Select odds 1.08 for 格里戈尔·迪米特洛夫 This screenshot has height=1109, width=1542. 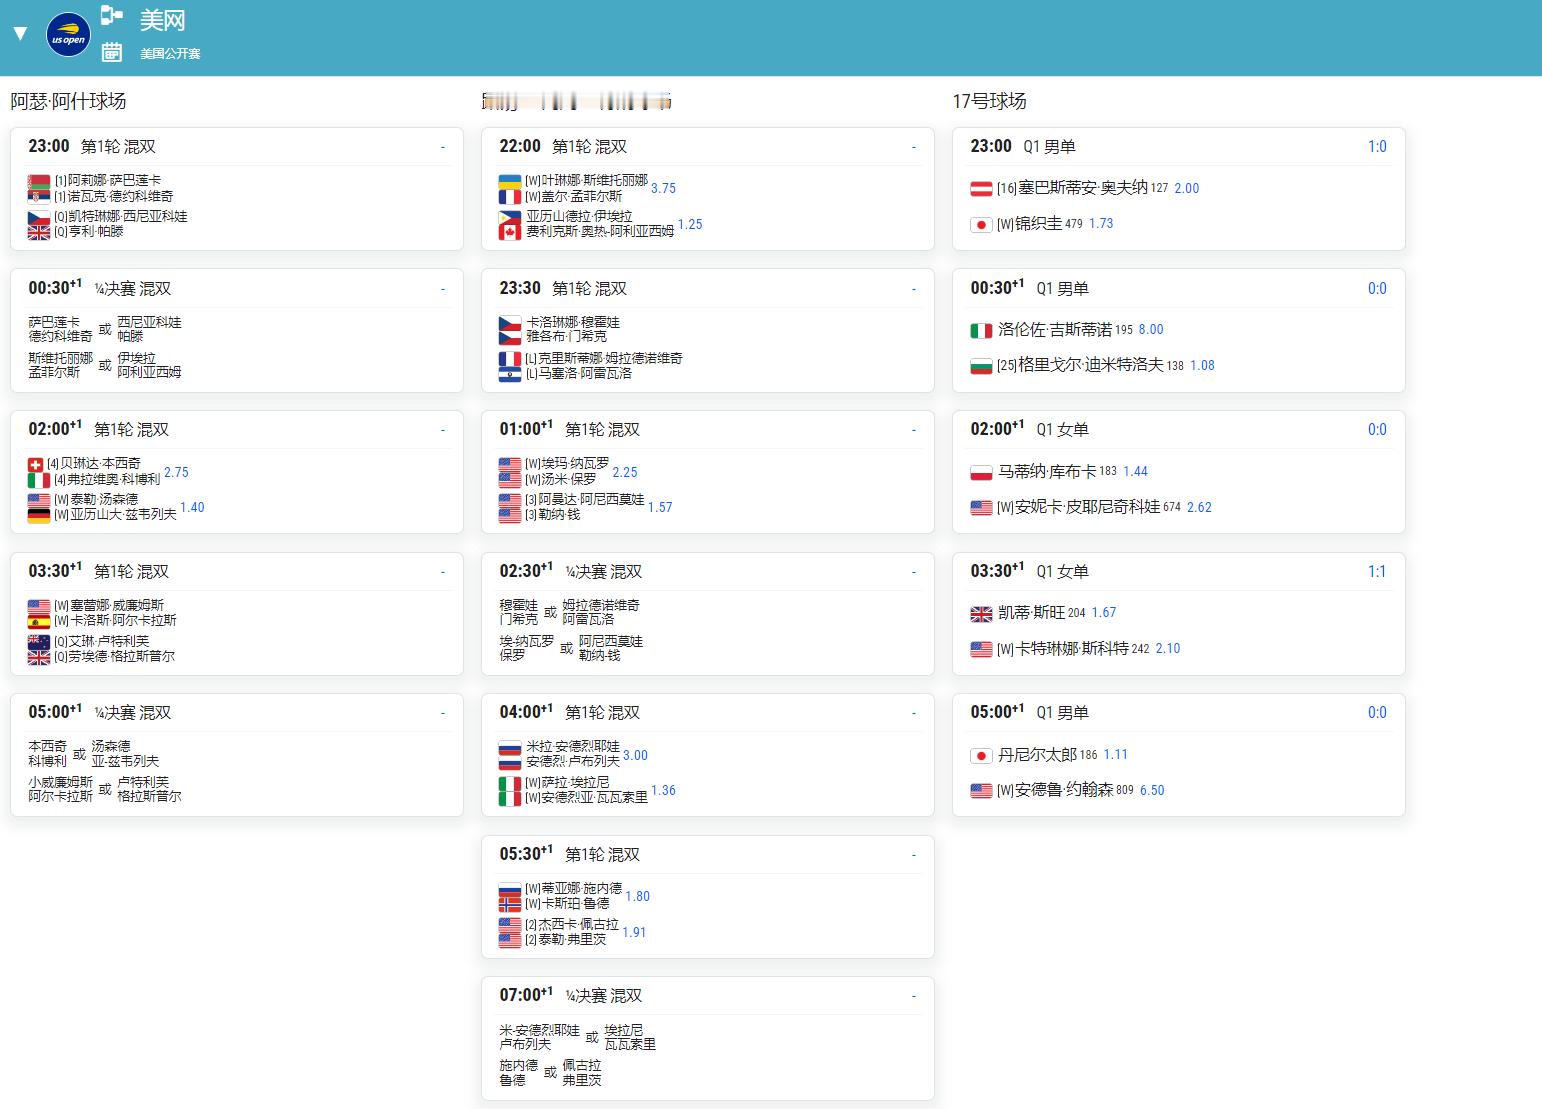(1202, 366)
